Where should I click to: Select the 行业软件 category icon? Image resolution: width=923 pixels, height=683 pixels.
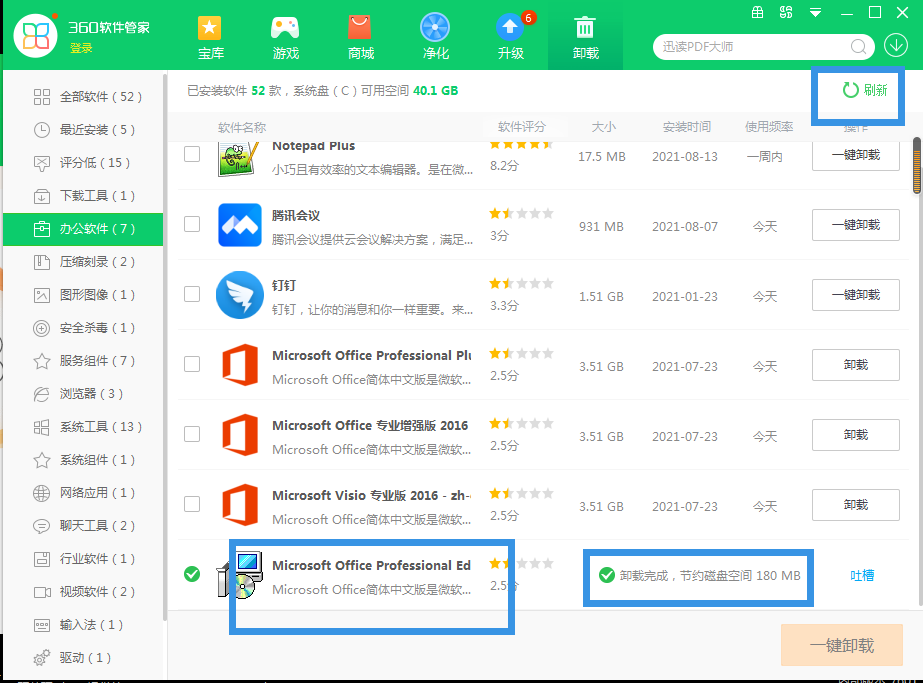tap(42, 559)
